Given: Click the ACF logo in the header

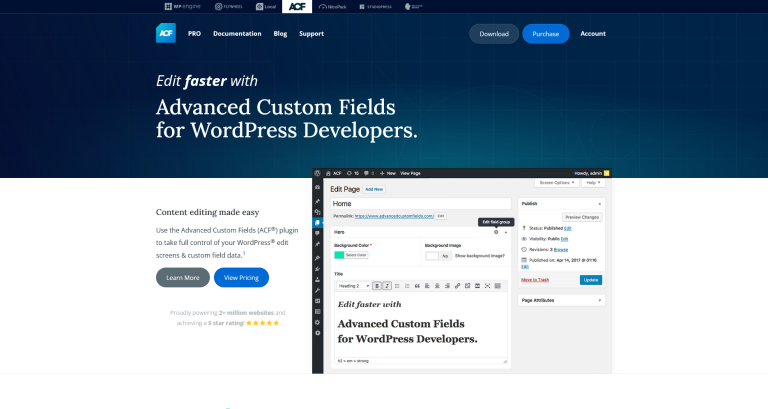Looking at the screenshot, I should (166, 33).
